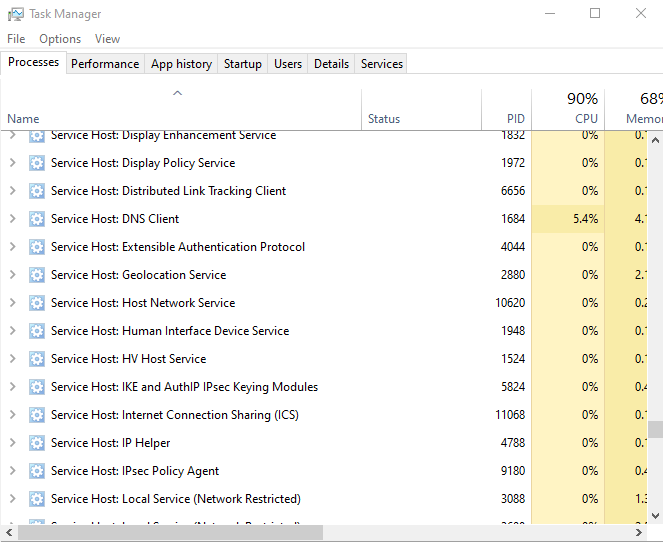The height and width of the screenshot is (544, 663).
Task: Expand Service Host: Local Service (Network Restricted)
Action: pyautogui.click(x=13, y=499)
